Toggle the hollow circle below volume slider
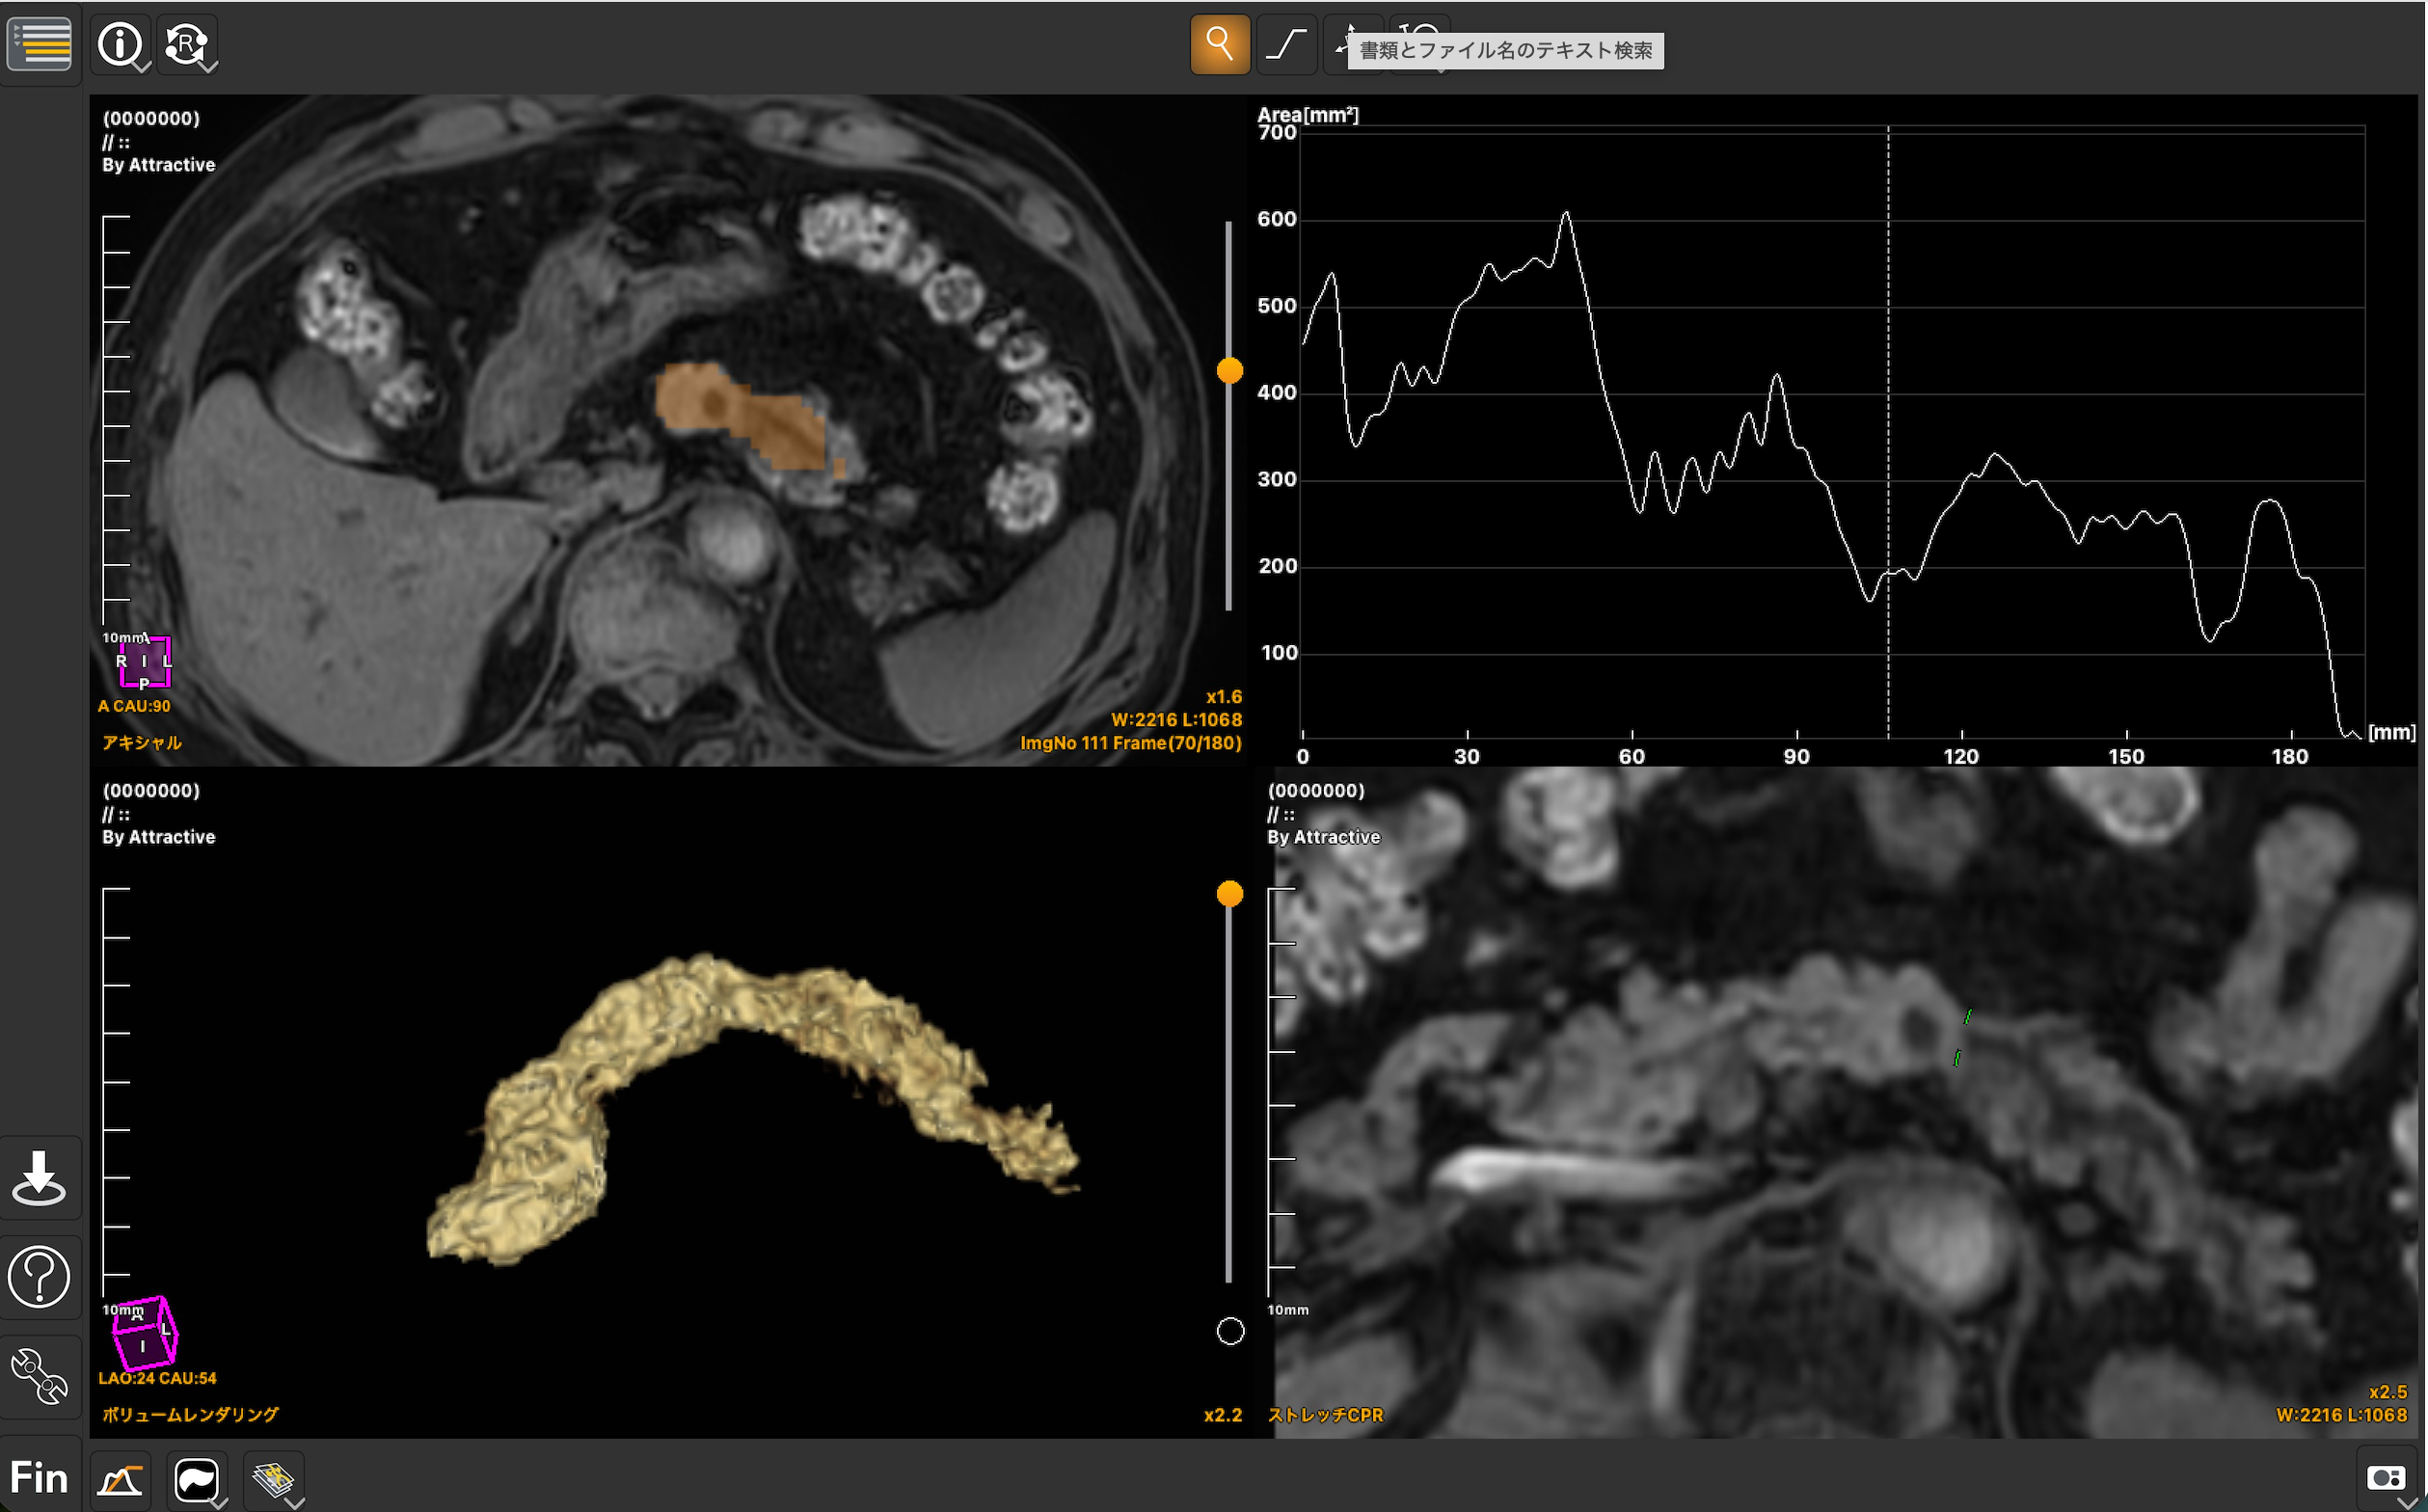This screenshot has width=2428, height=1512. [1230, 1331]
